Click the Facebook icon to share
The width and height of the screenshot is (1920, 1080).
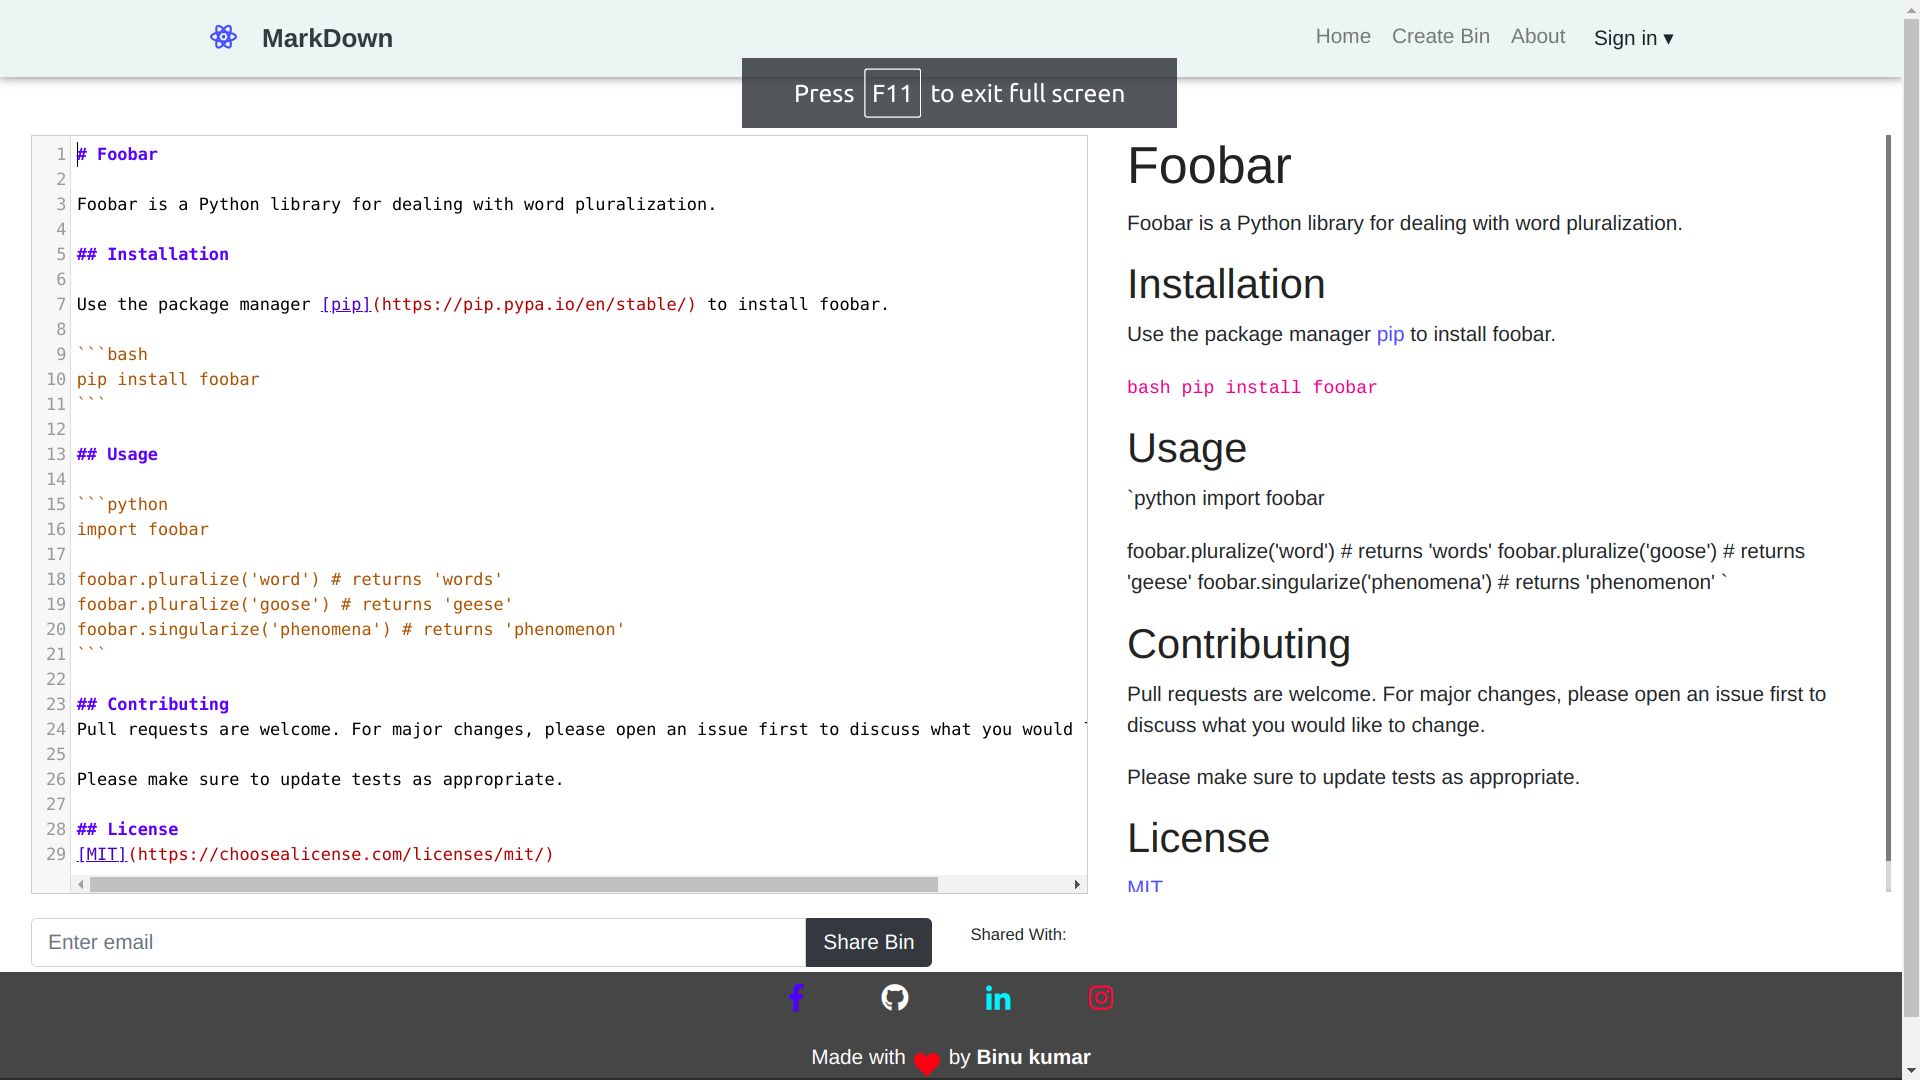796,998
